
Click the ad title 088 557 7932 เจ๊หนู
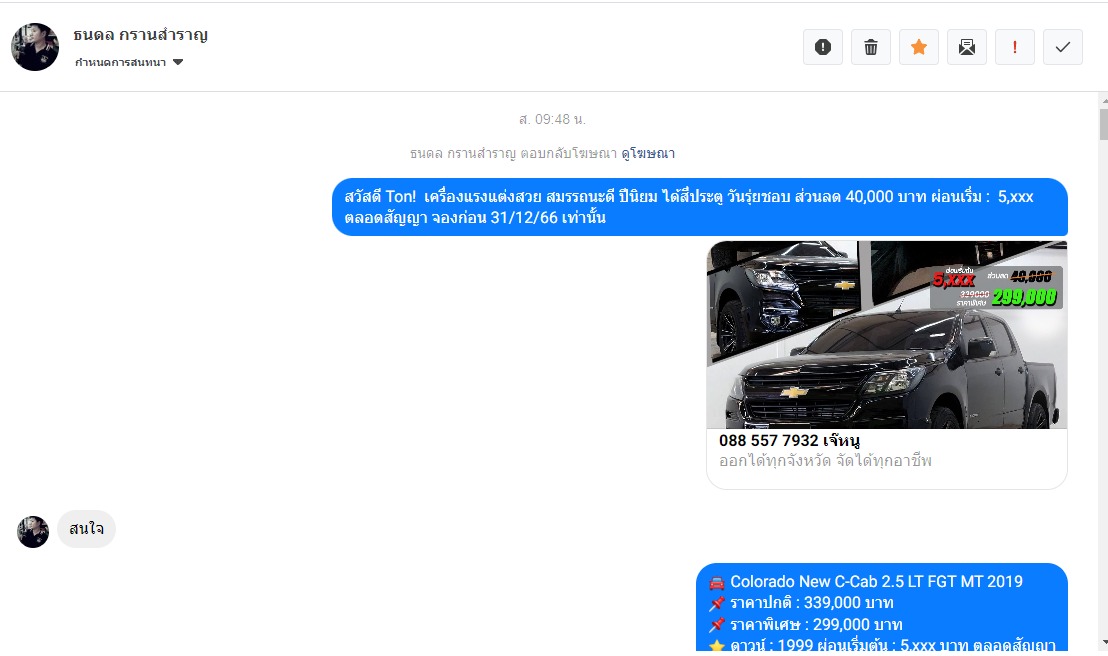789,440
